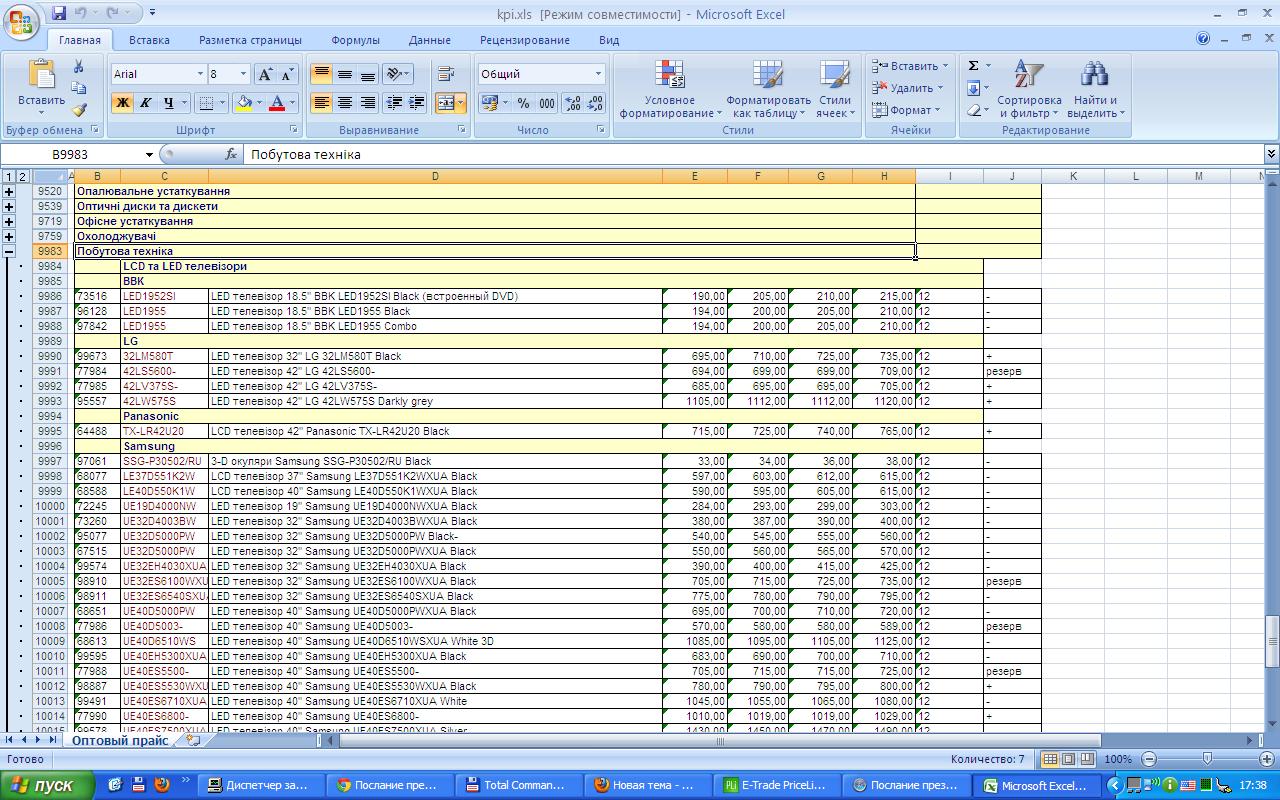Click the Decrease Indent icon

tap(394, 103)
